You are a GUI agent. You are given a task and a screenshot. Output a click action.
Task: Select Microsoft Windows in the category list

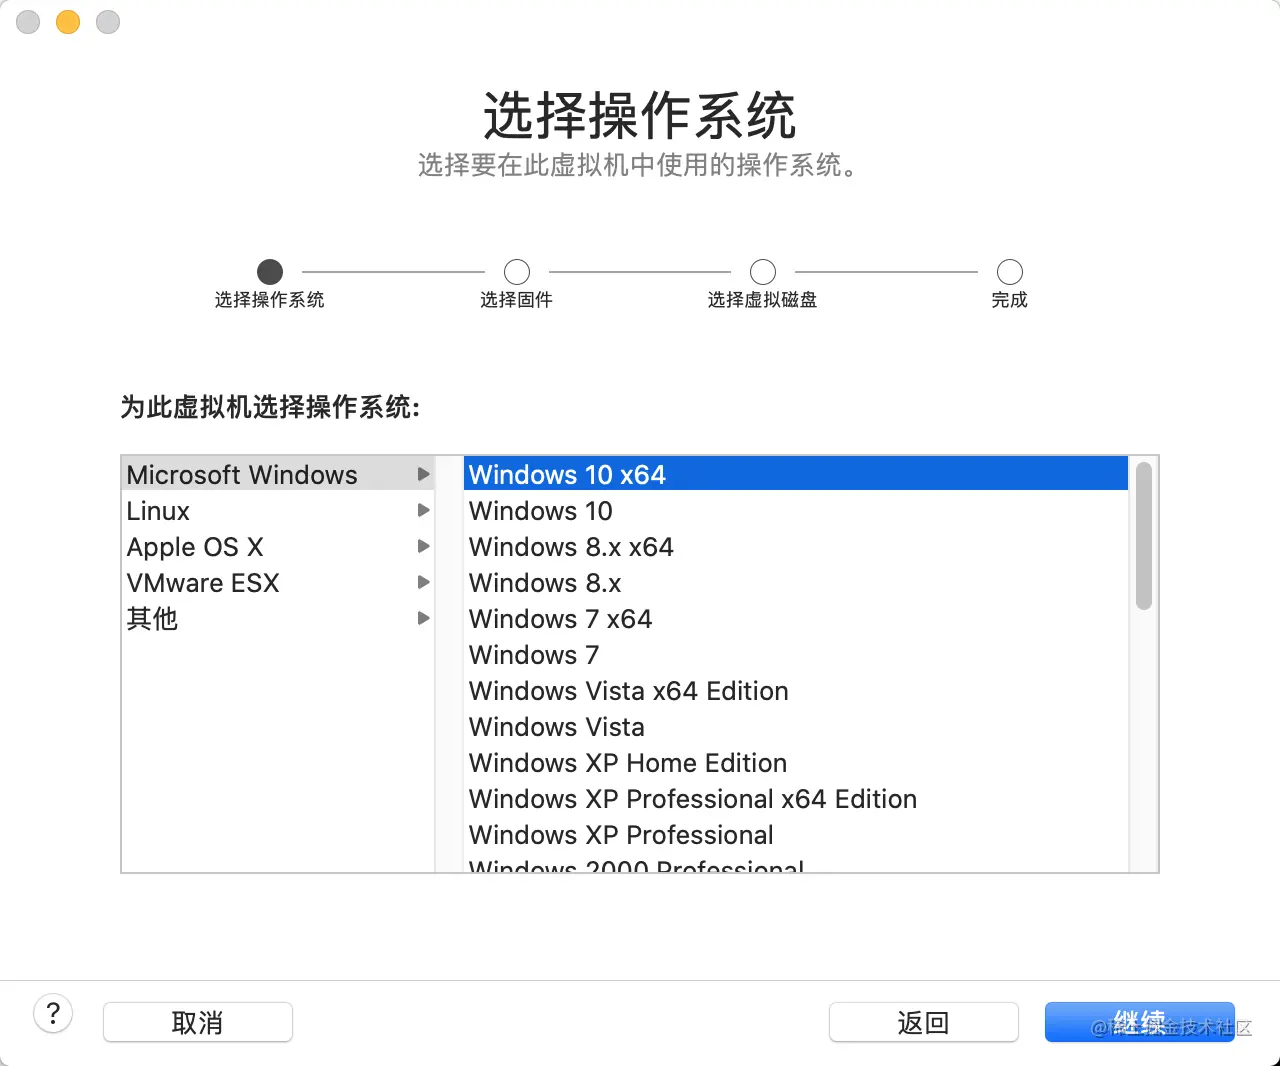(278, 474)
